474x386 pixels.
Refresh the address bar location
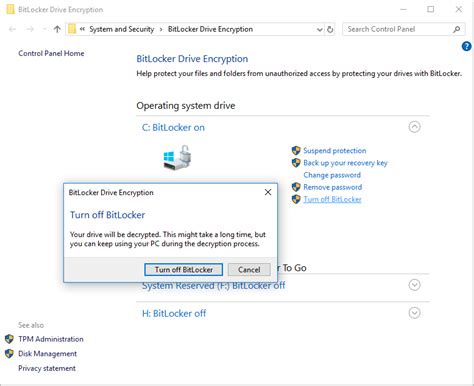[x=330, y=29]
